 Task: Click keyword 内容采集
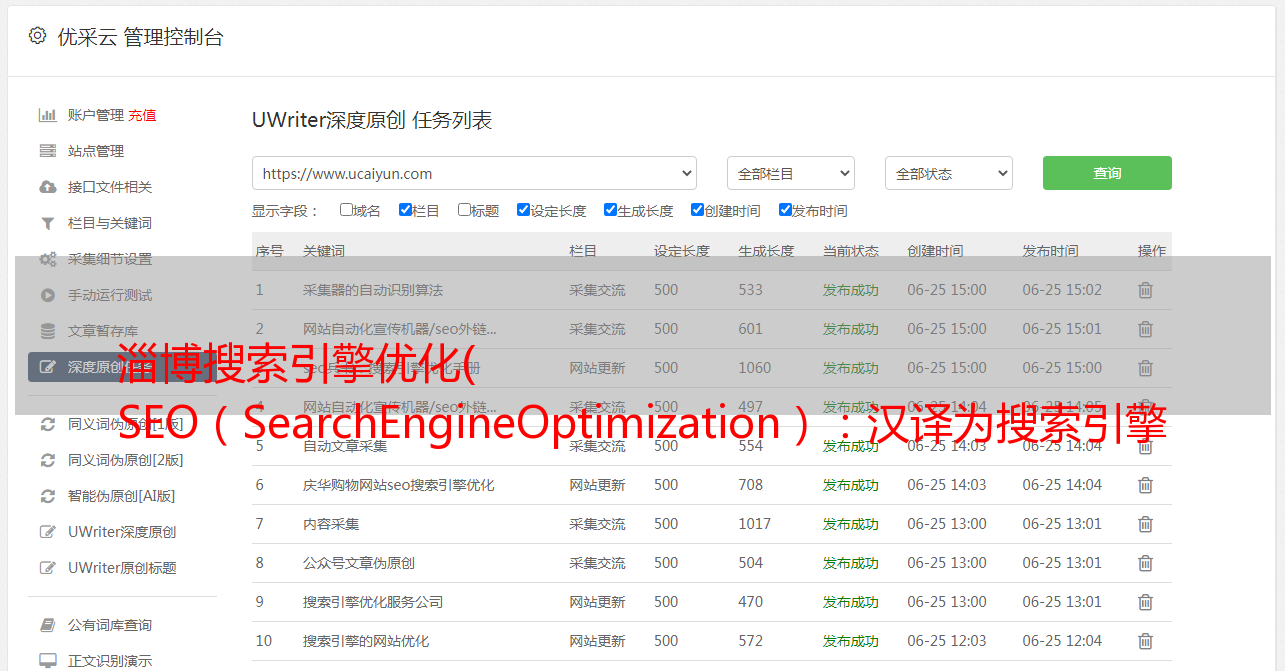(331, 524)
